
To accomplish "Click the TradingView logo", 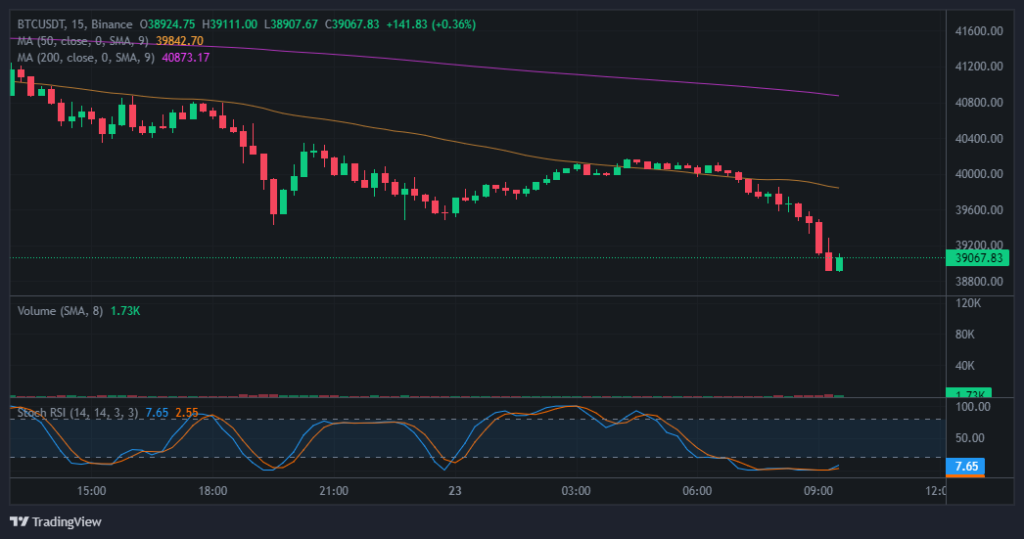I will tap(56, 521).
